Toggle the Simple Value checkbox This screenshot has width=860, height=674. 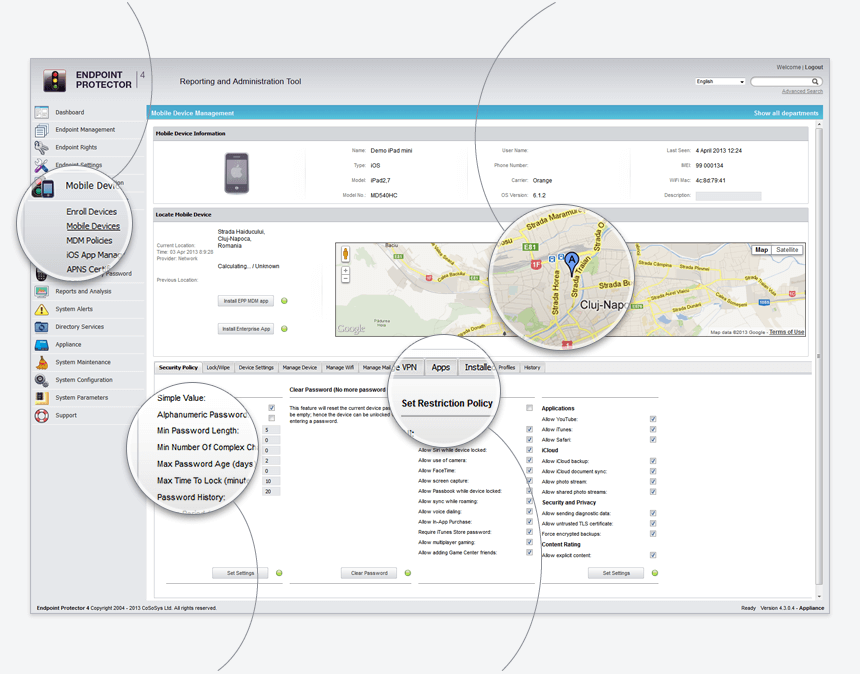click(x=271, y=407)
